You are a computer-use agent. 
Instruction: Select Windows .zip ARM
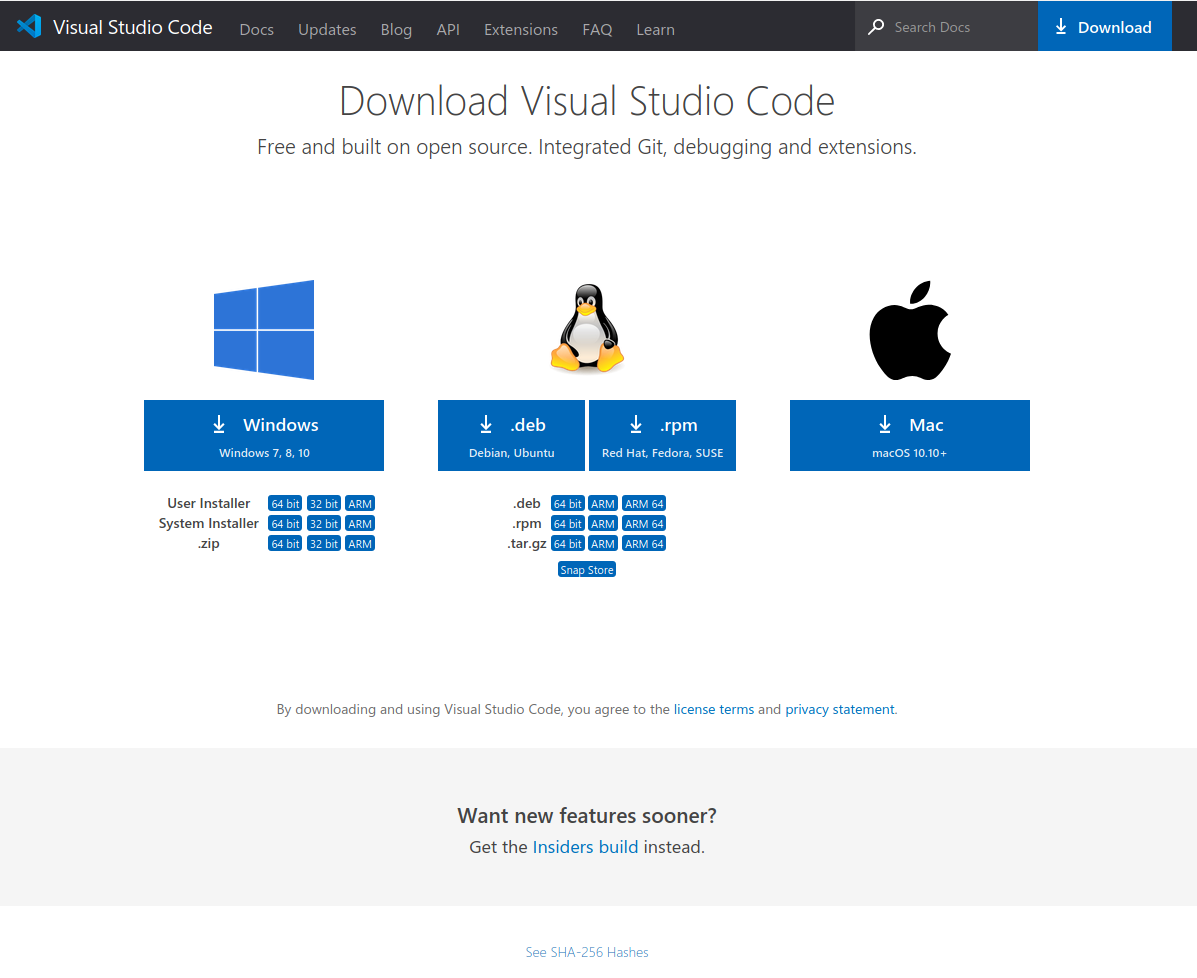click(x=360, y=544)
